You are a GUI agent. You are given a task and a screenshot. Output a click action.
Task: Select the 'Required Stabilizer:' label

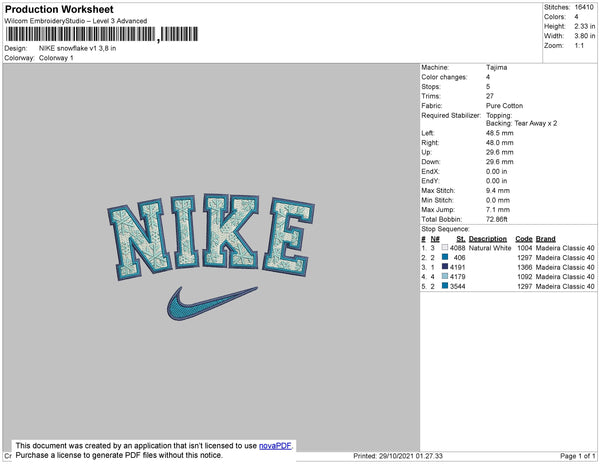click(x=451, y=116)
